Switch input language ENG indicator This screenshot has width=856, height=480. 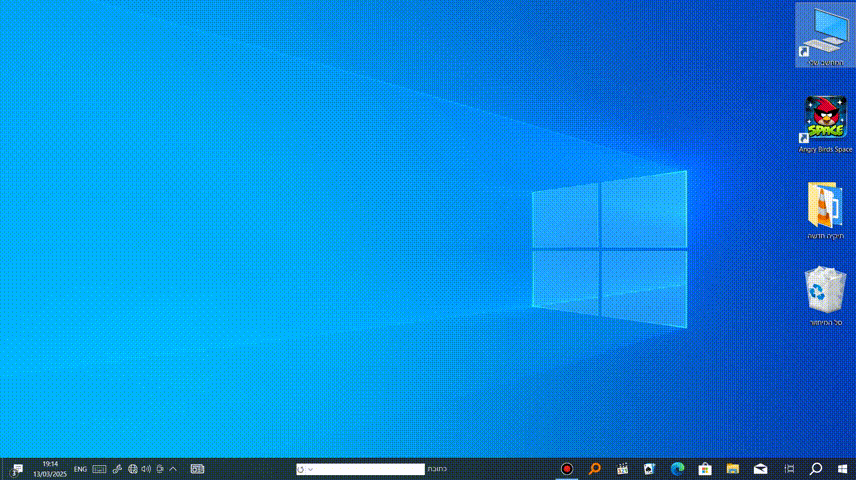[80, 470]
